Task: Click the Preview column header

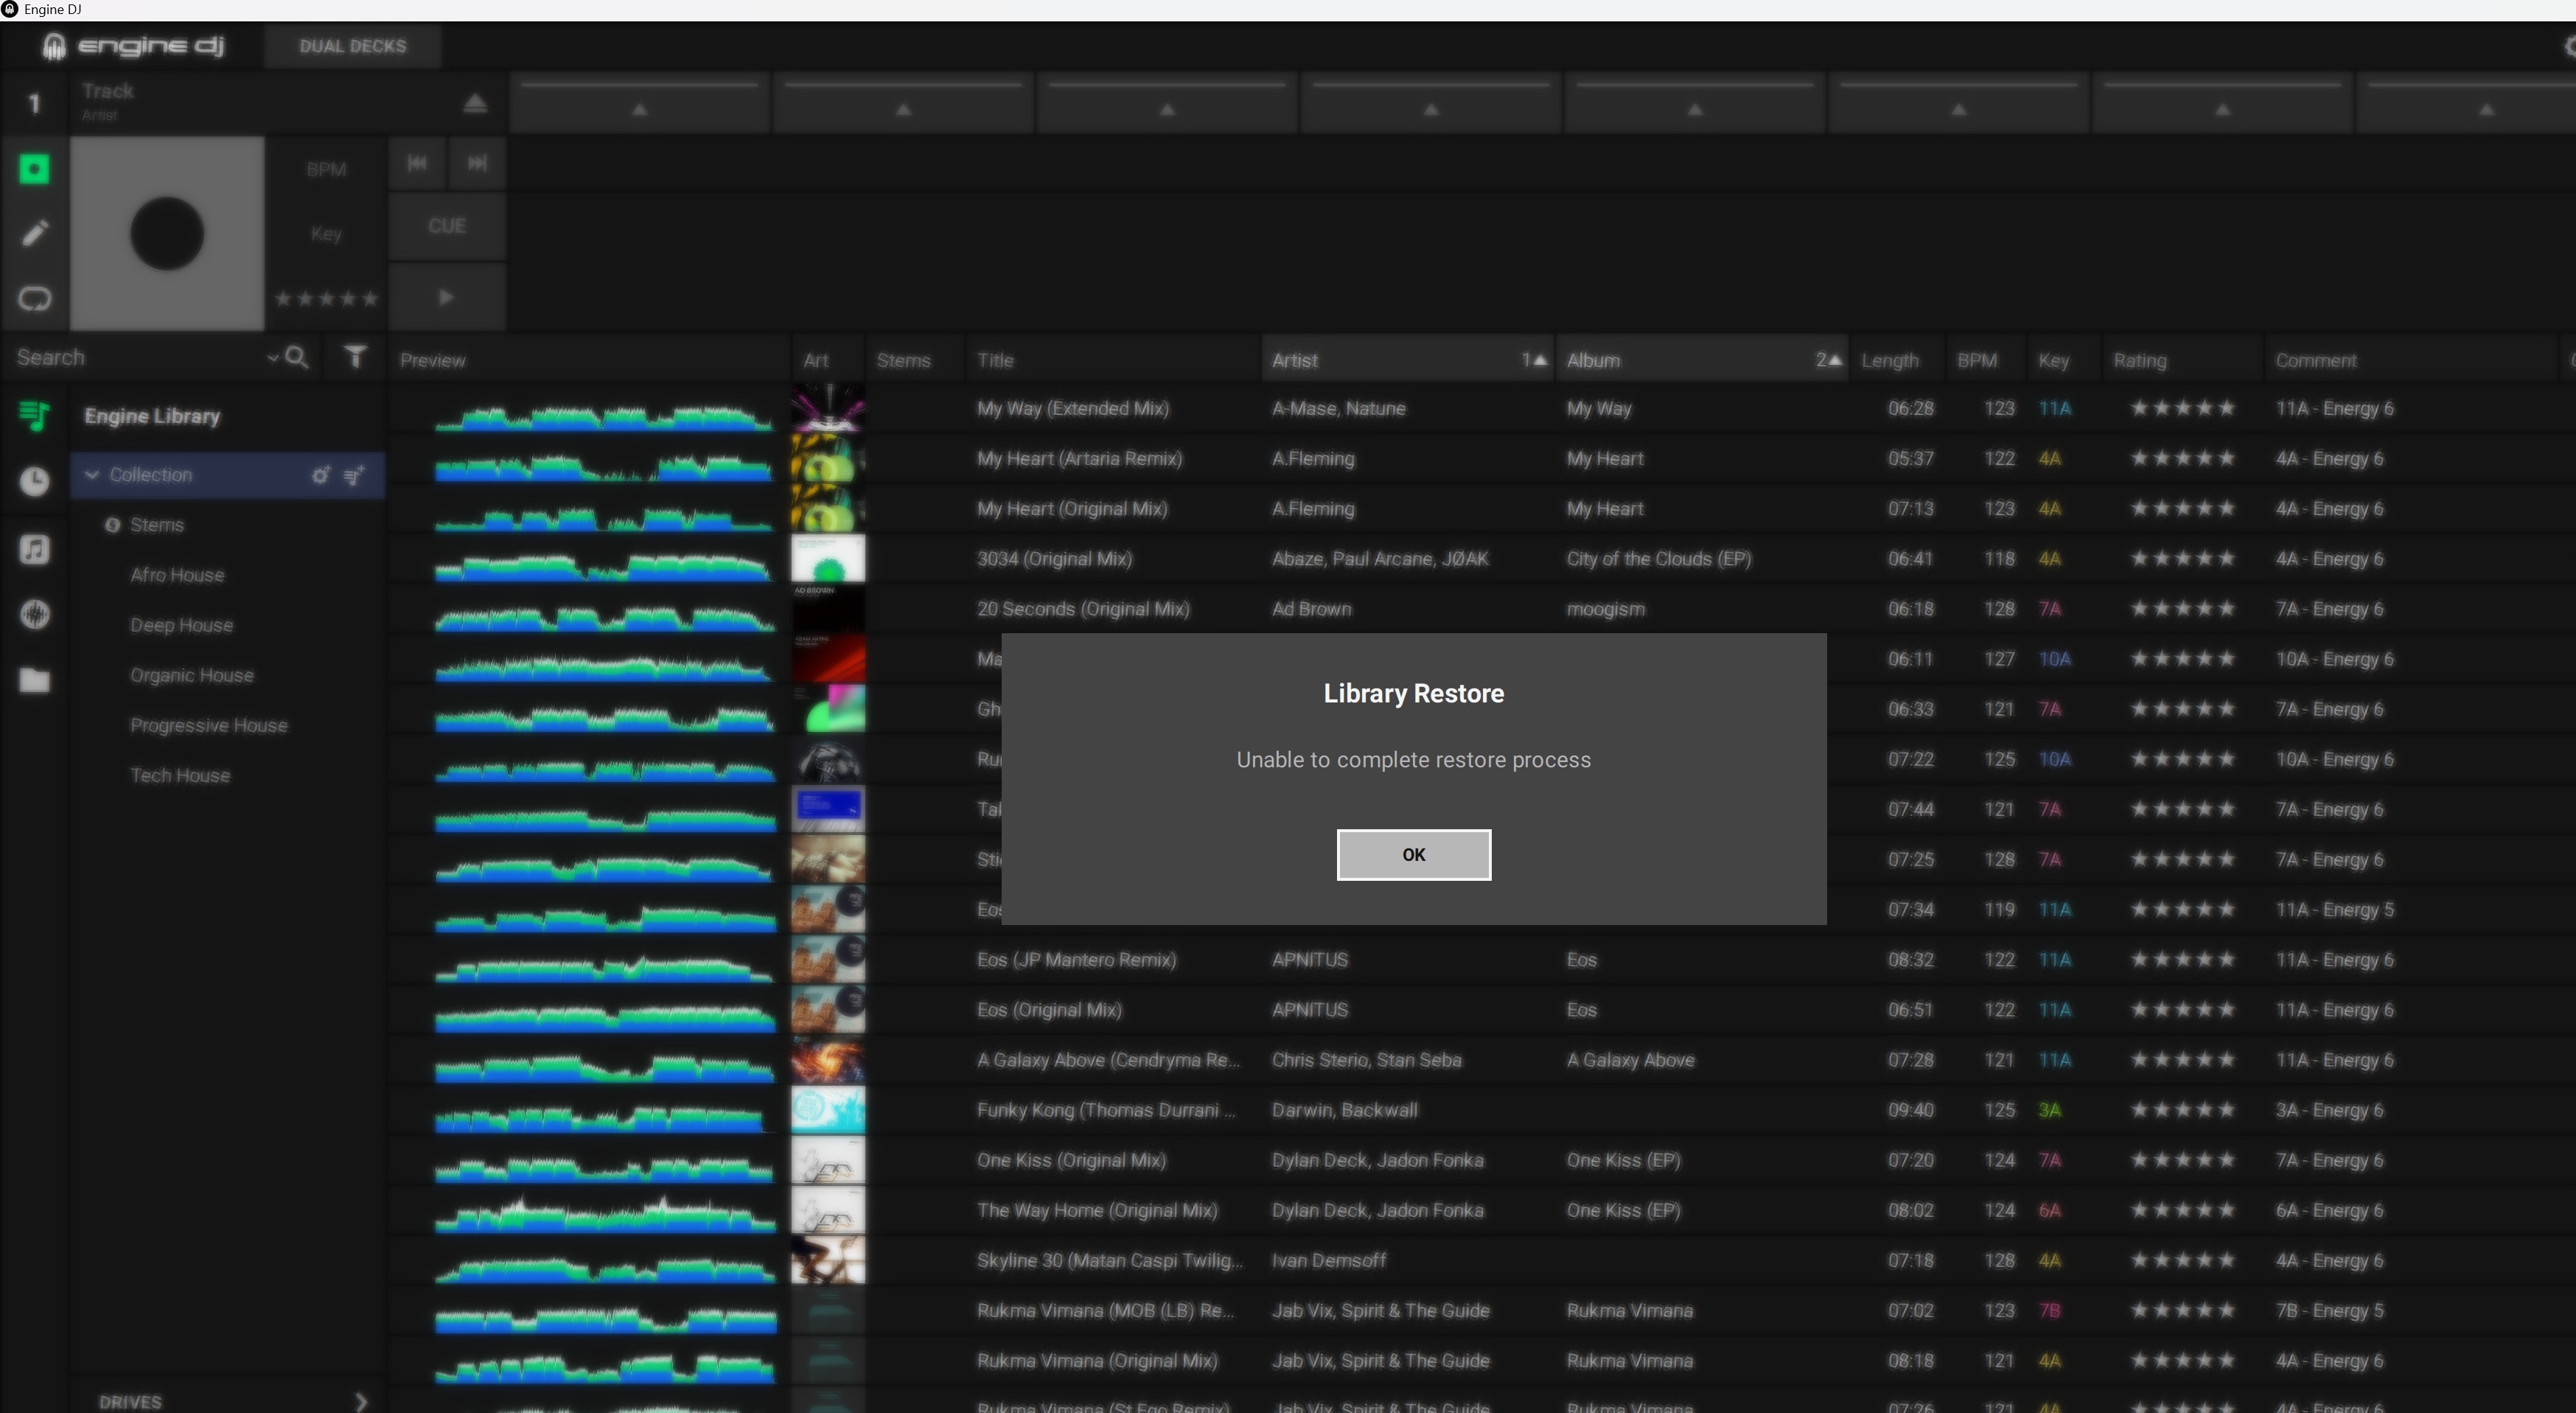Action: click(590, 360)
